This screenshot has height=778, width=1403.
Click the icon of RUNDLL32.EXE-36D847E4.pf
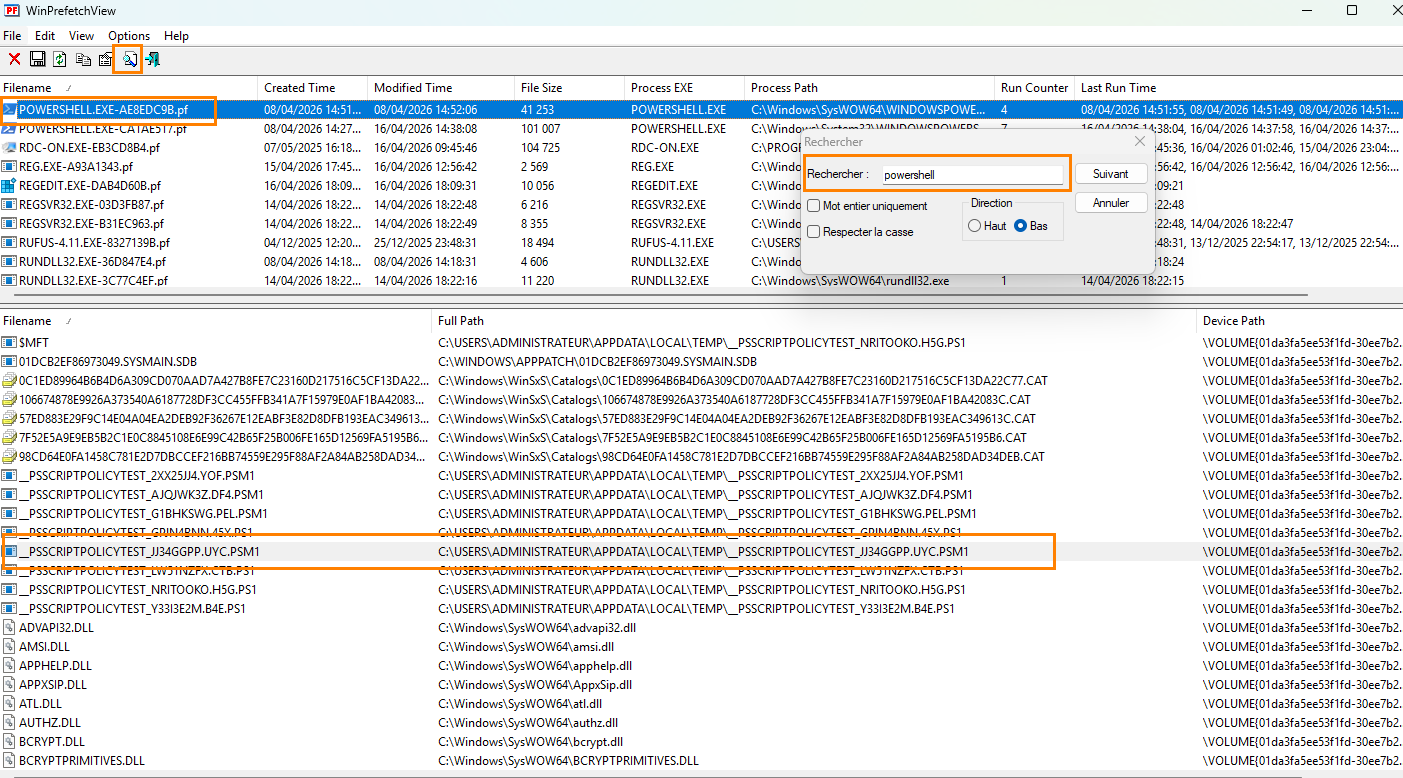click(x=9, y=262)
